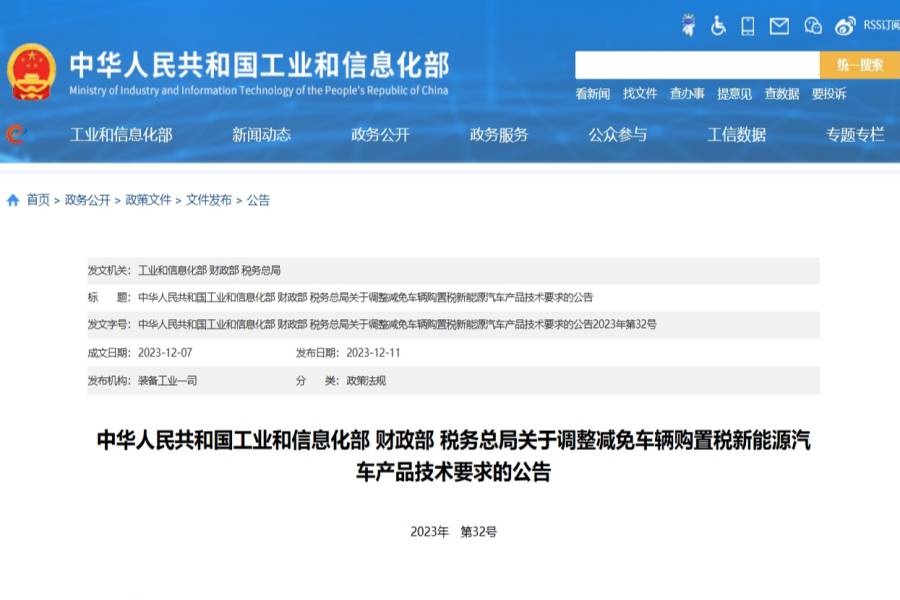Click the national emblem logo
The image size is (900, 600).
[x=31, y=72]
